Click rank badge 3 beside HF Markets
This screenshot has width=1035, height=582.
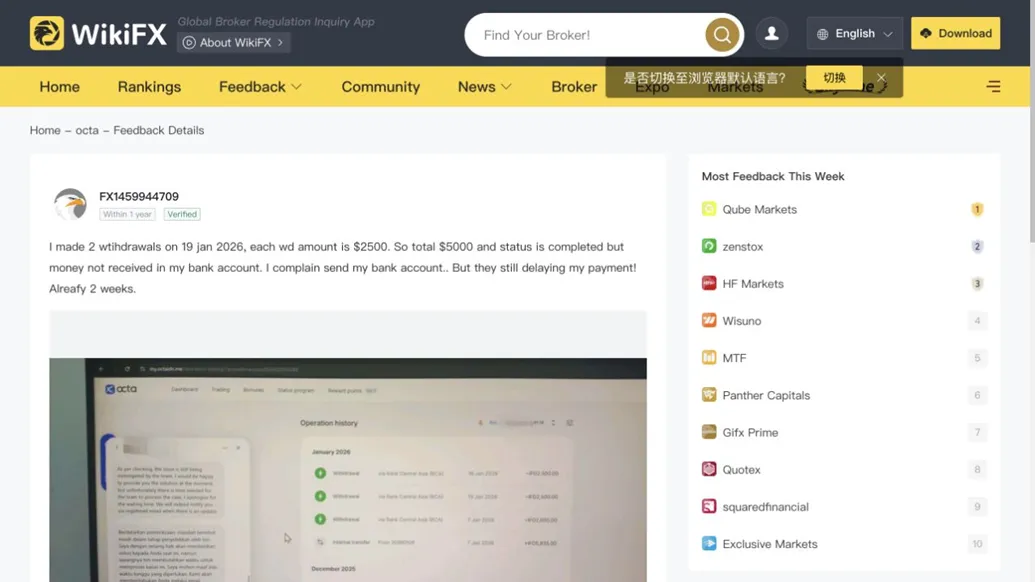click(977, 284)
